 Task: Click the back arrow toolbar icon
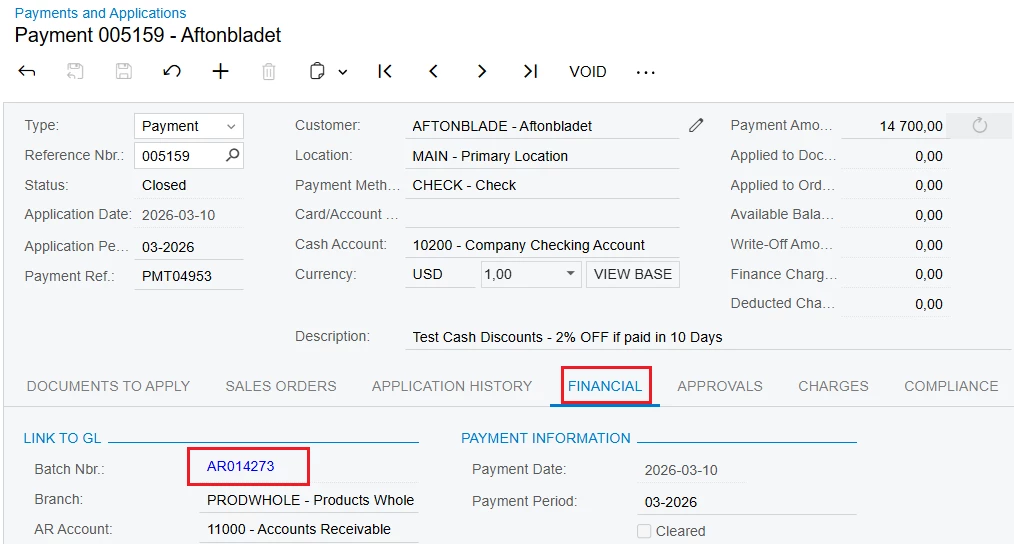(27, 71)
